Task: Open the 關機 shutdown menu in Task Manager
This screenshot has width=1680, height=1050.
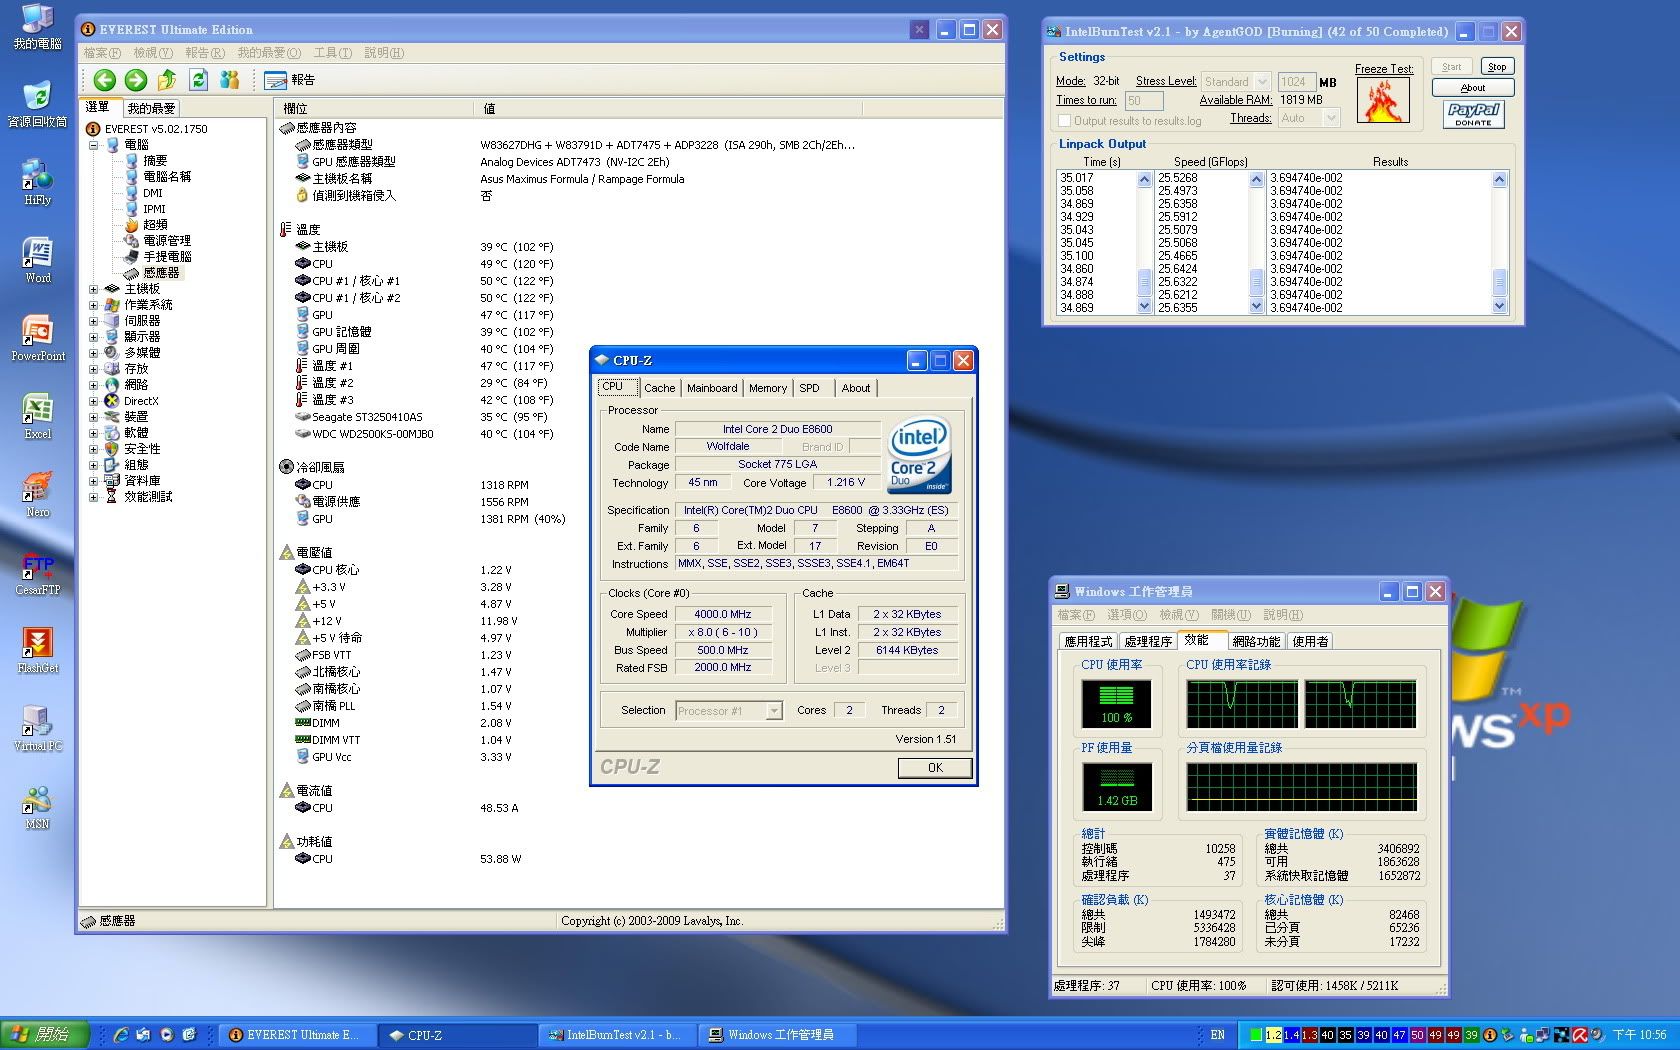Action: 1231,615
